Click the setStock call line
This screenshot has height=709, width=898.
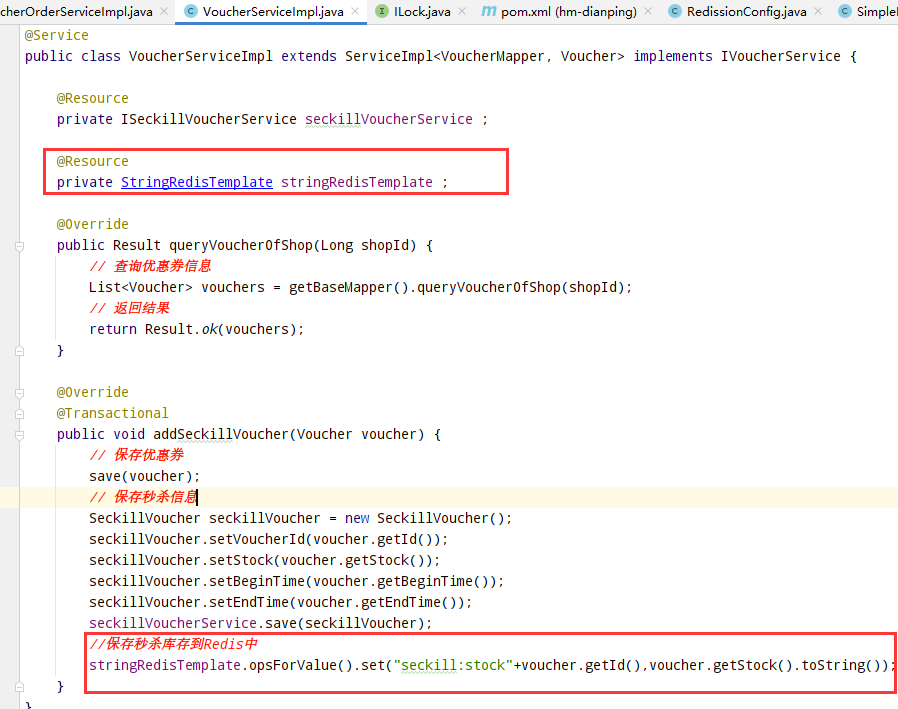264,560
